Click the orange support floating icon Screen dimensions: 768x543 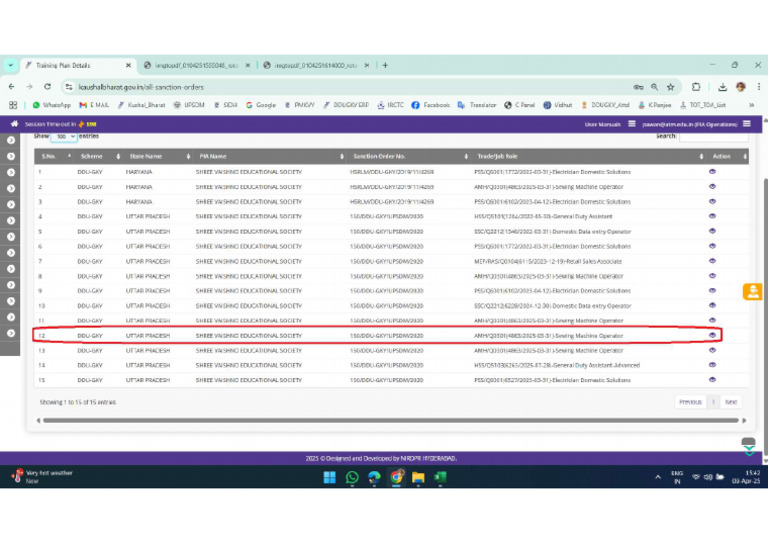(752, 292)
